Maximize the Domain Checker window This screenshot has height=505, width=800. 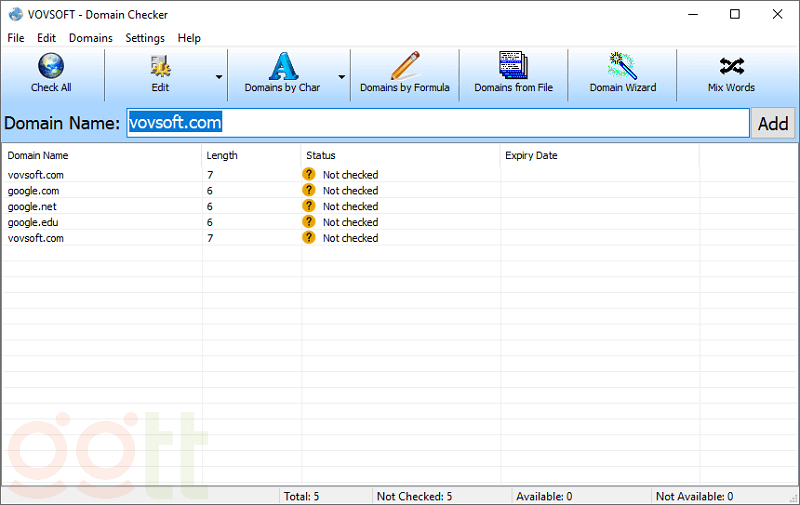point(735,14)
